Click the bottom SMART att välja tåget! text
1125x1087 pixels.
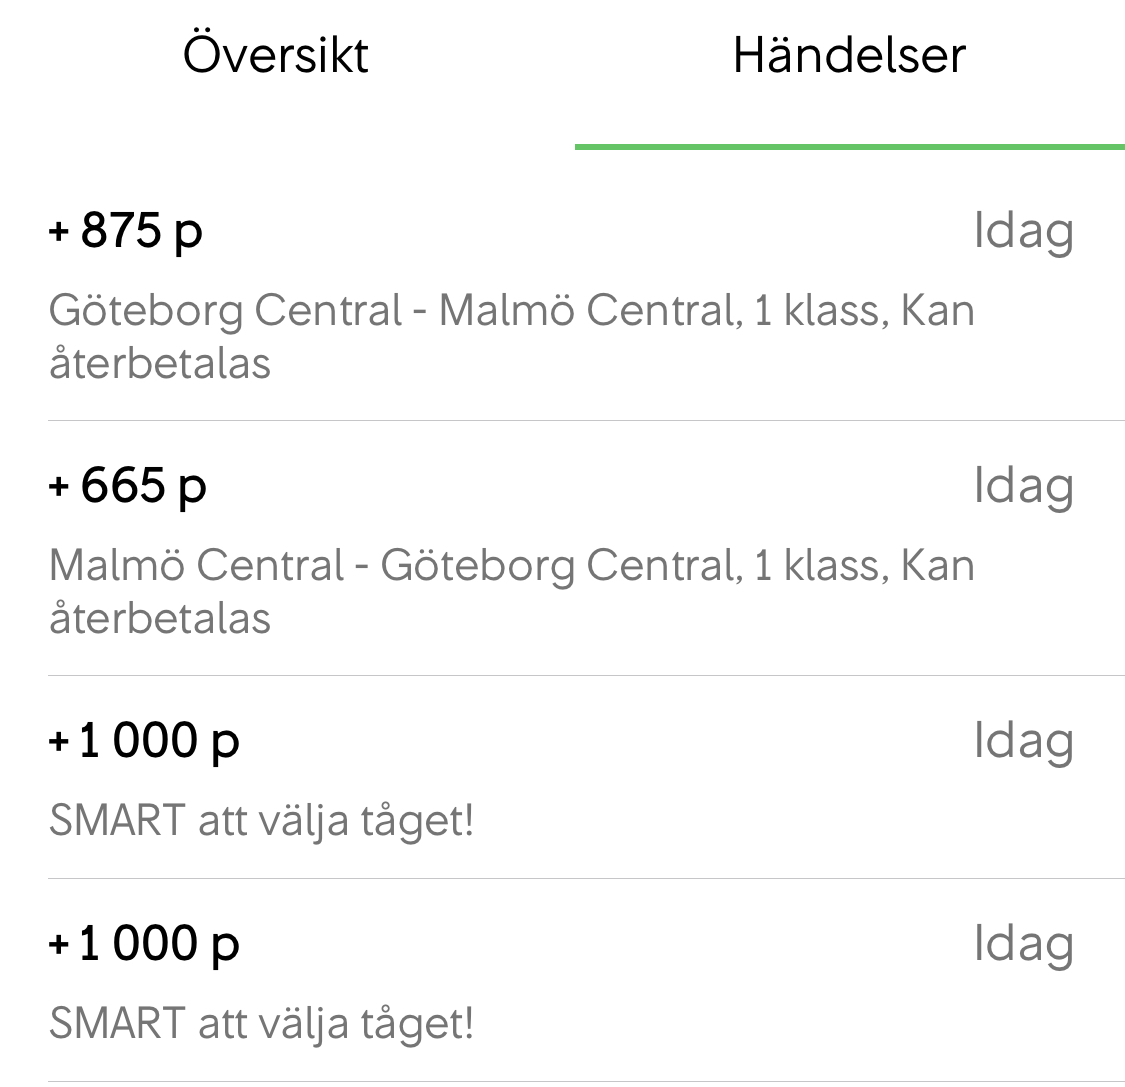click(261, 1024)
